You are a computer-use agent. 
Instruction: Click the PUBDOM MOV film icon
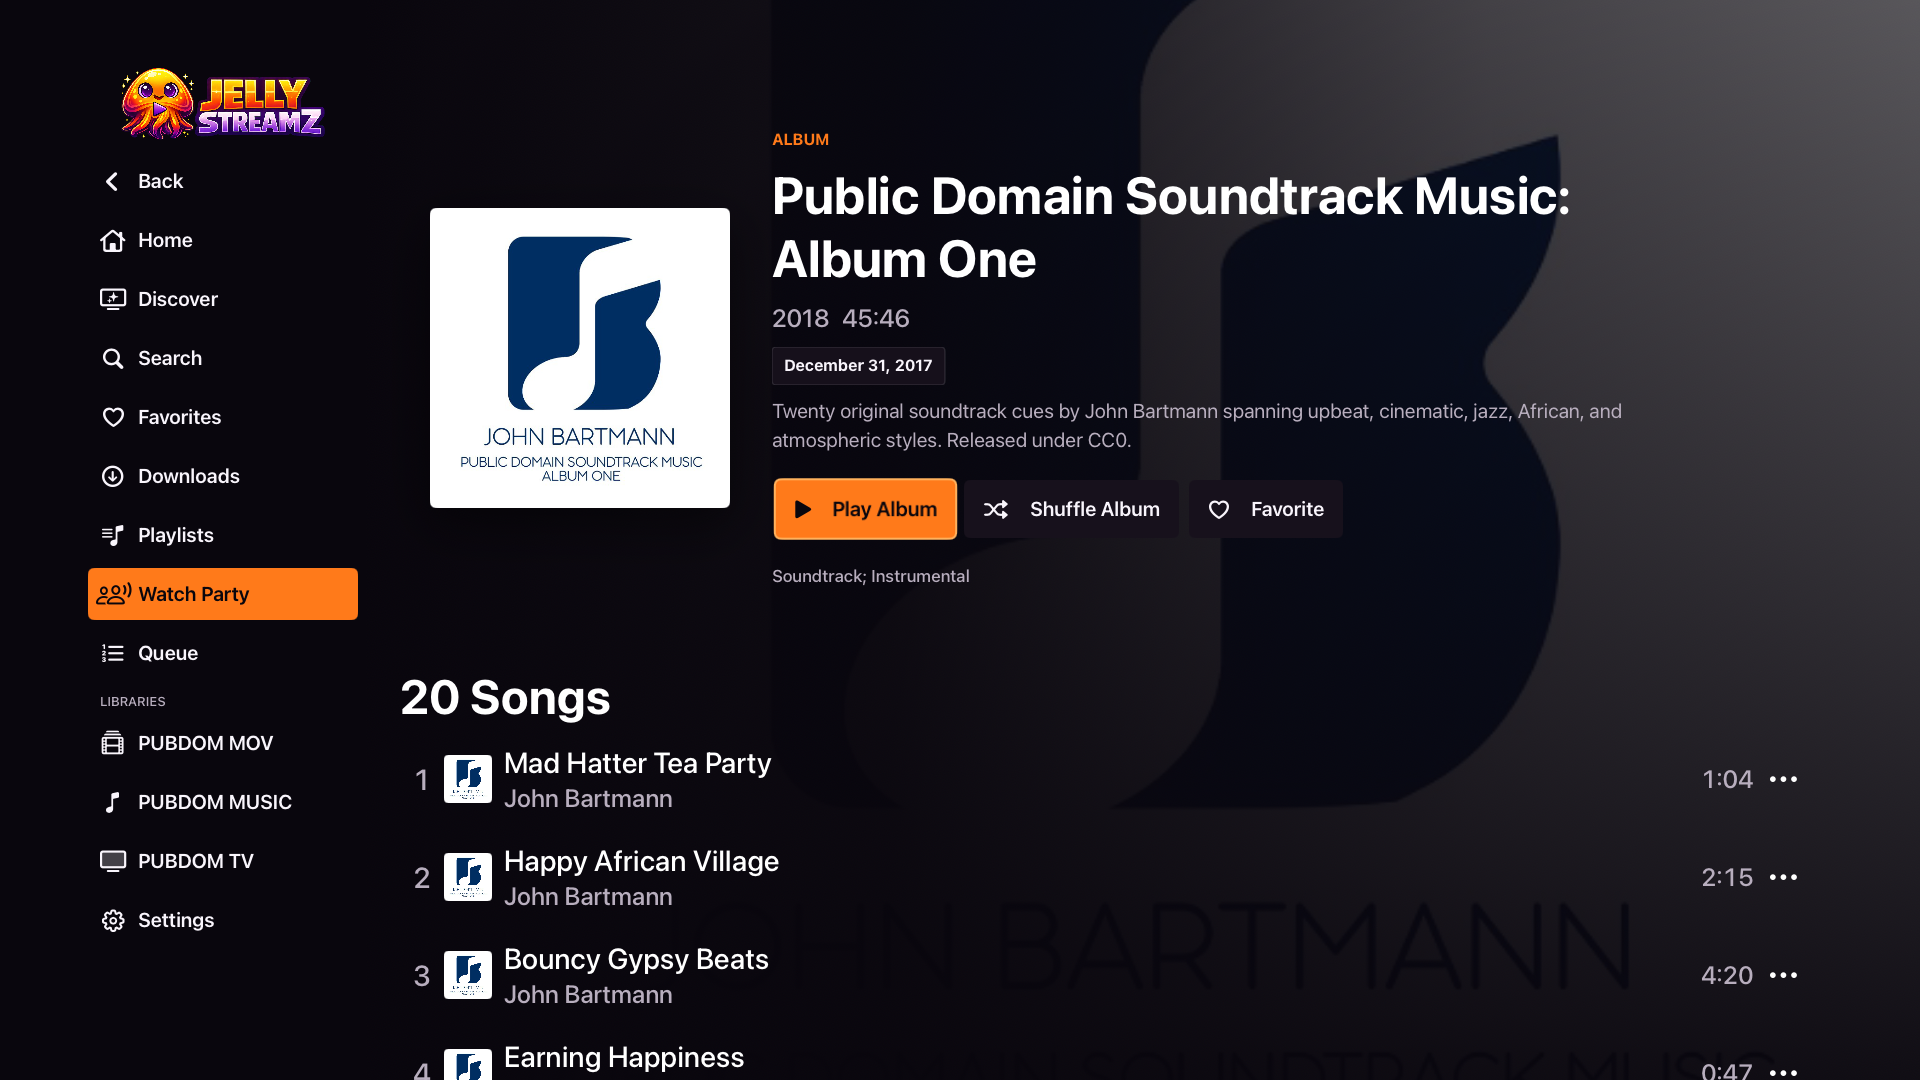coord(113,743)
